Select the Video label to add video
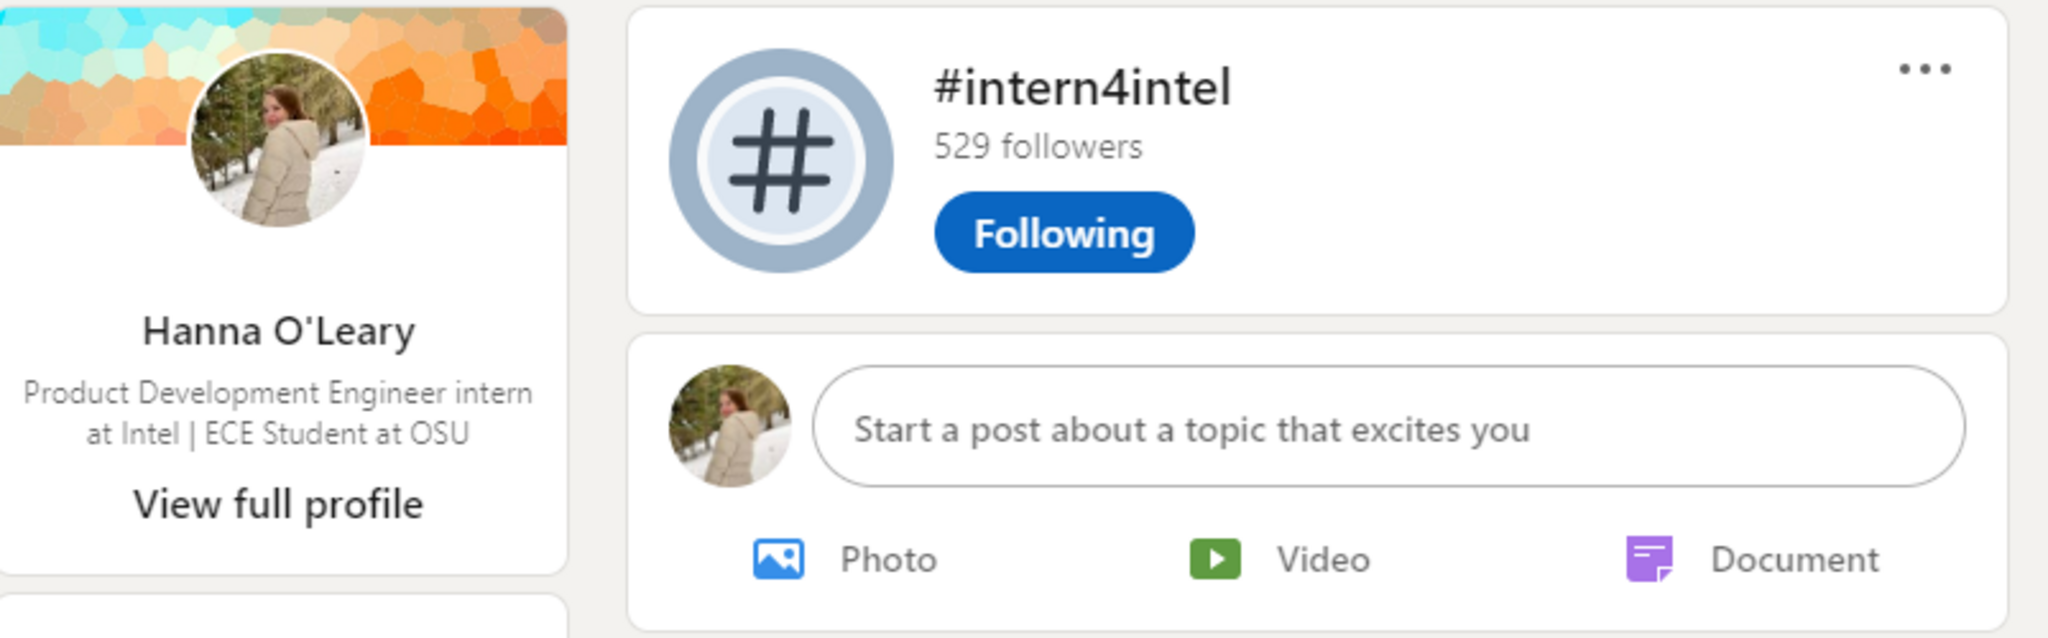 [x=1323, y=560]
